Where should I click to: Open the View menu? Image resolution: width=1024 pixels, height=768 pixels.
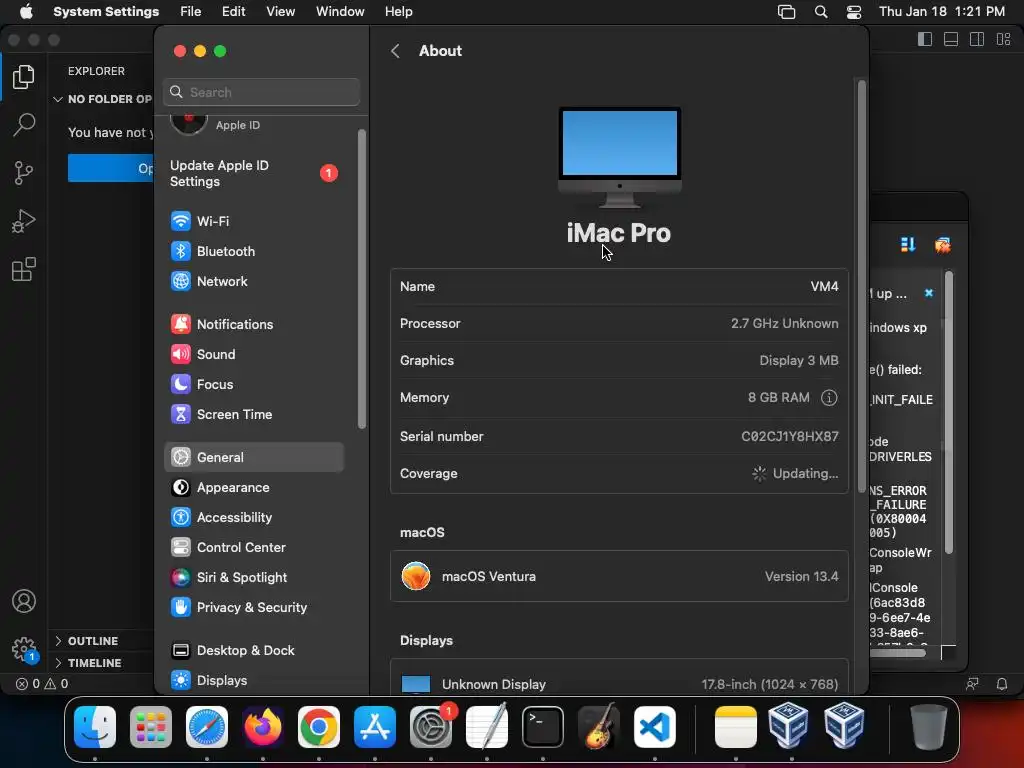[x=280, y=12]
